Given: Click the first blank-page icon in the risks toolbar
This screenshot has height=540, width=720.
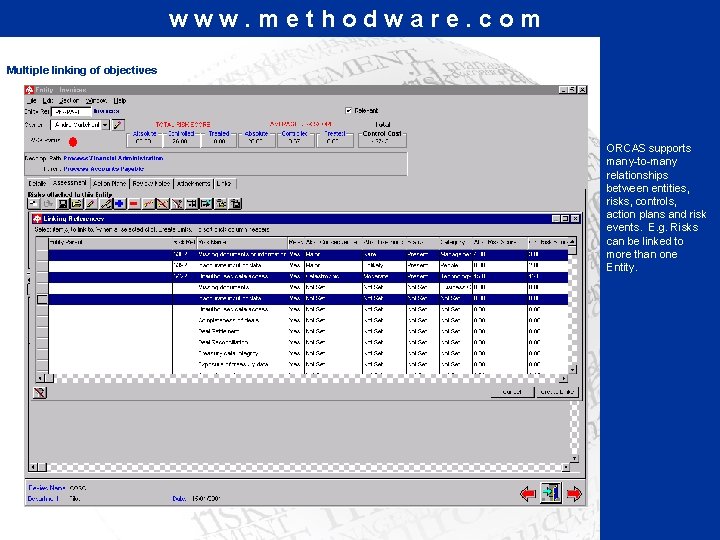Looking at the screenshot, I should [x=34, y=203].
